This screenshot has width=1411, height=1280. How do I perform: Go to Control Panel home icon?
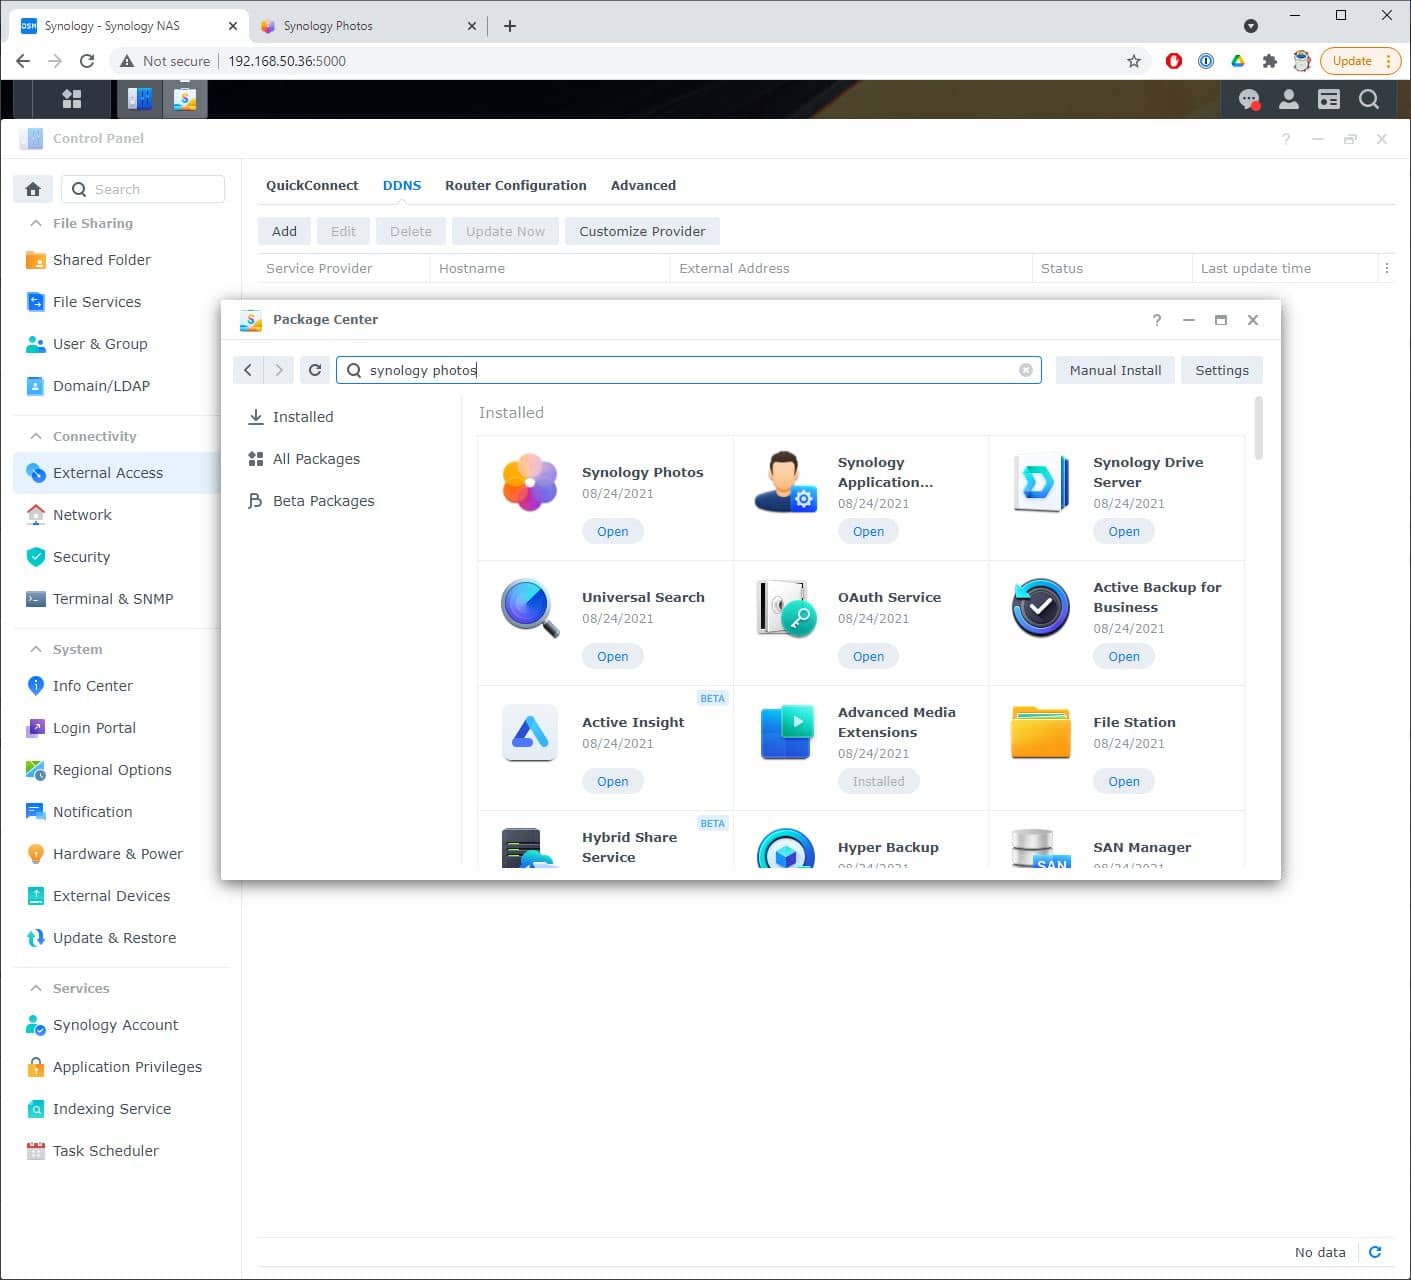pos(33,189)
